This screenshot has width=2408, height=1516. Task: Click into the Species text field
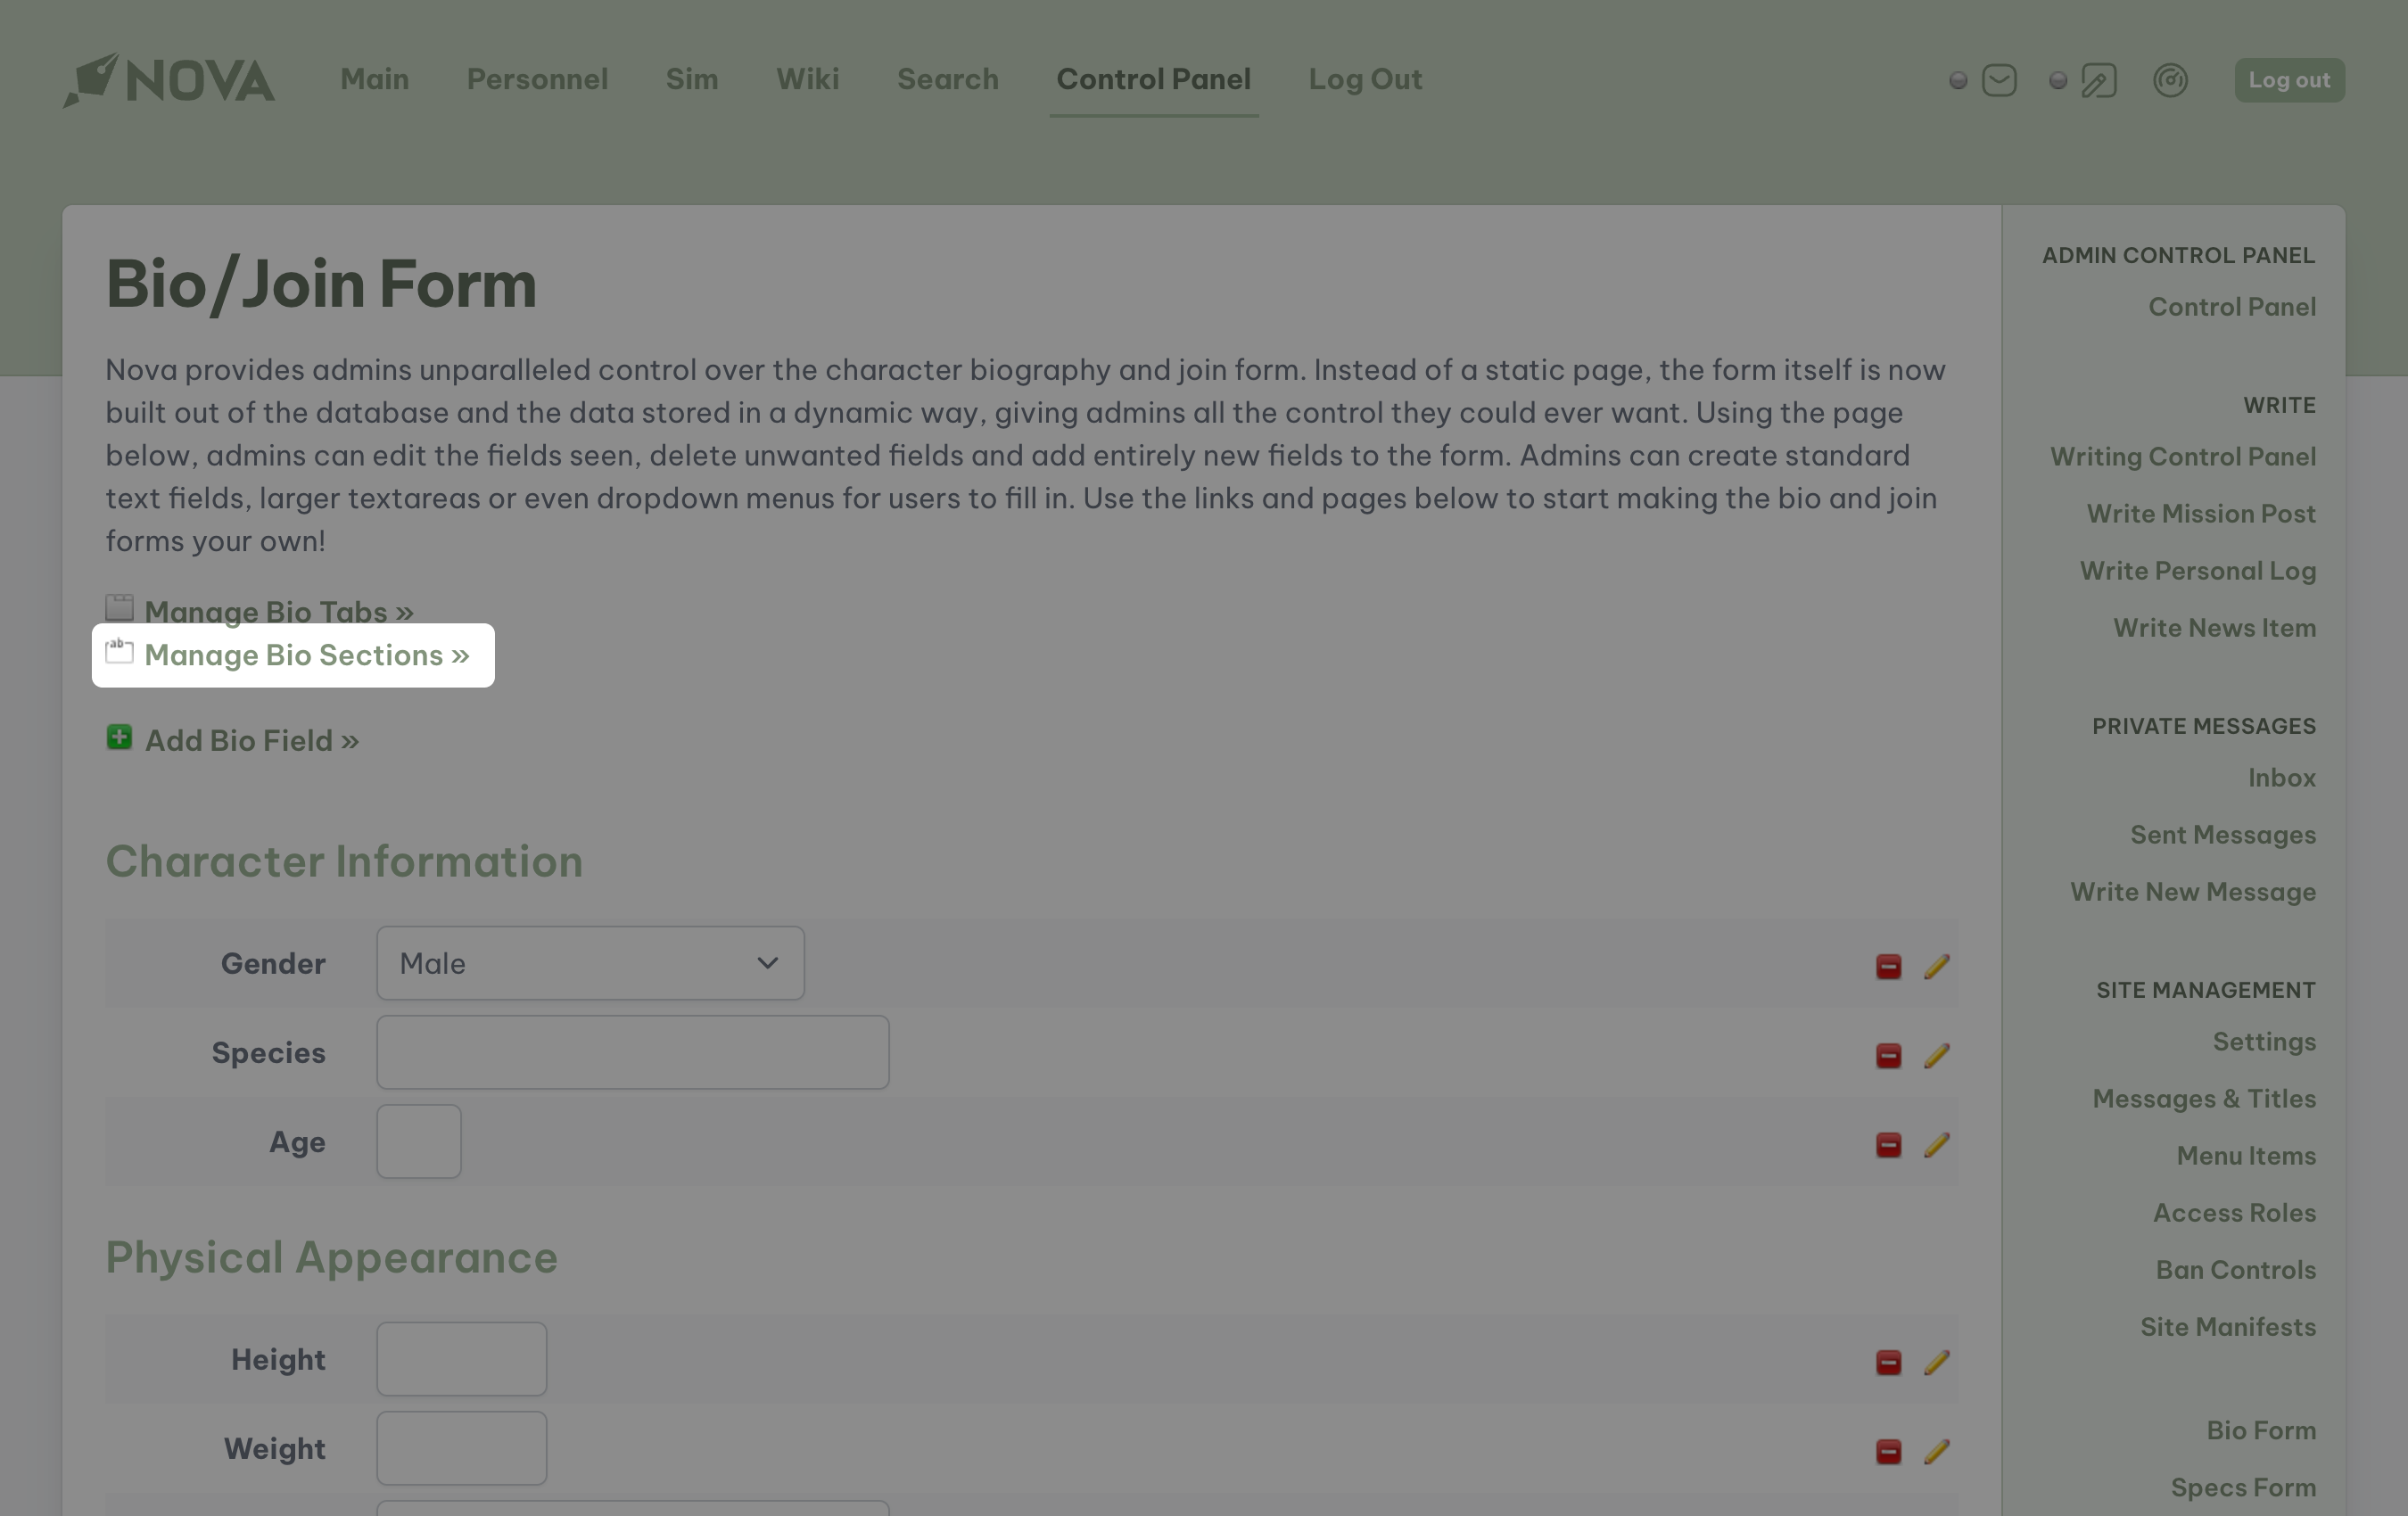632,1052
